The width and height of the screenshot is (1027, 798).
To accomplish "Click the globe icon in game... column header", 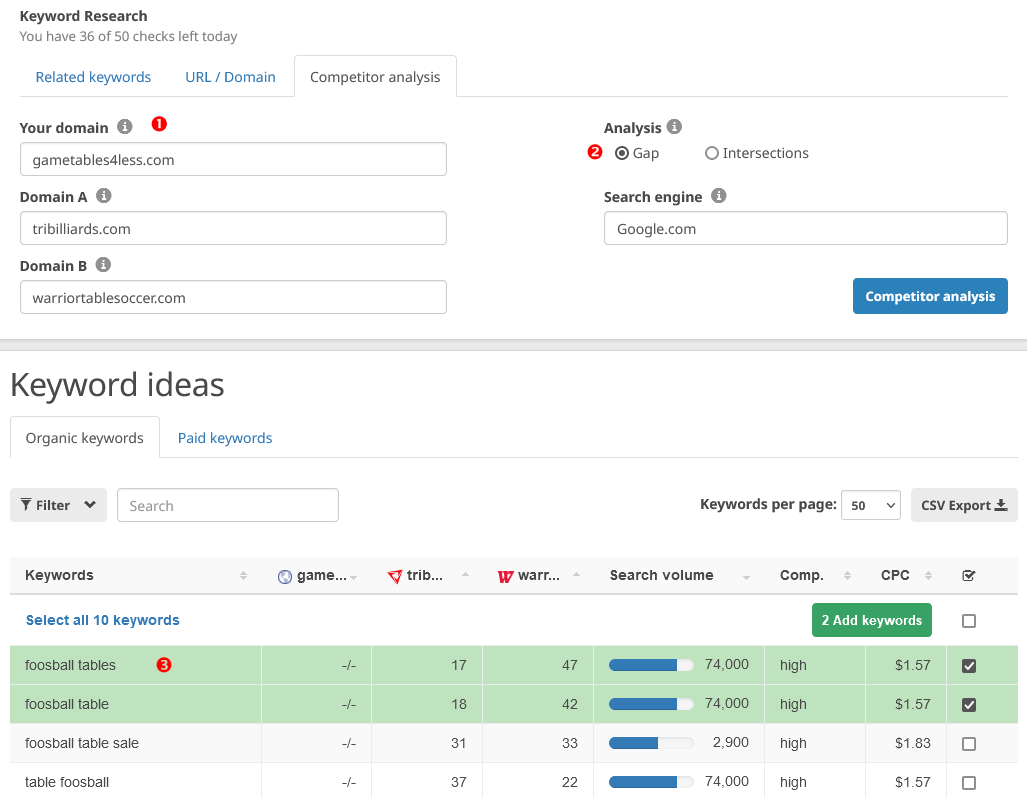I will 285,577.
